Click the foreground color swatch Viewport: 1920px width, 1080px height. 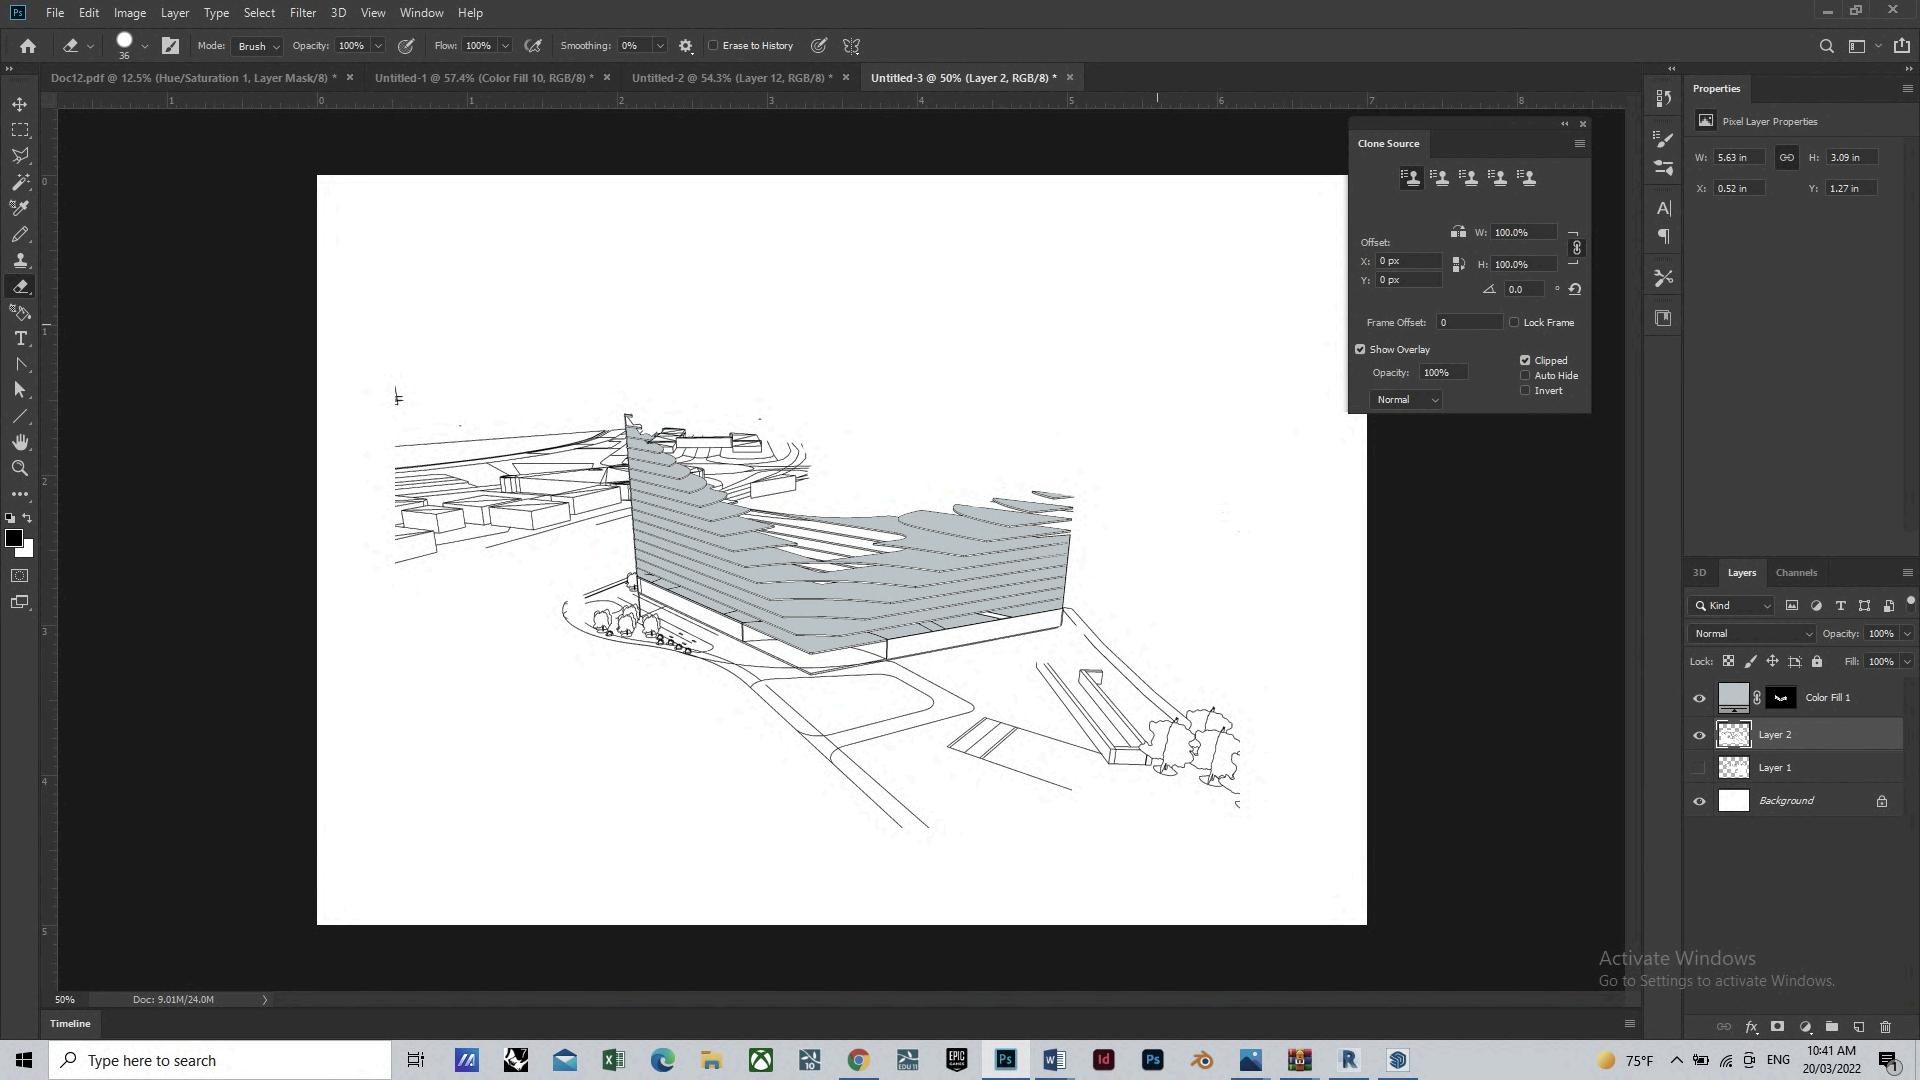(x=13, y=539)
